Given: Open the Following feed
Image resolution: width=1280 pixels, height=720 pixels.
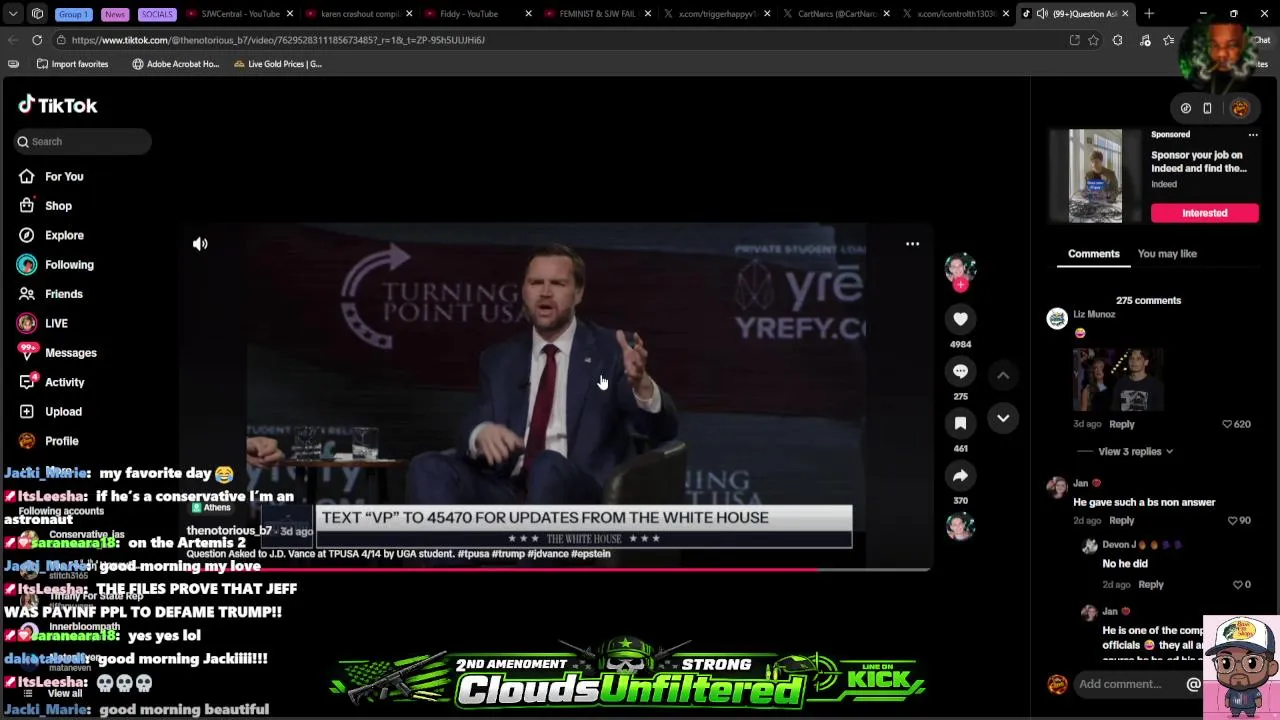Looking at the screenshot, I should 69,265.
